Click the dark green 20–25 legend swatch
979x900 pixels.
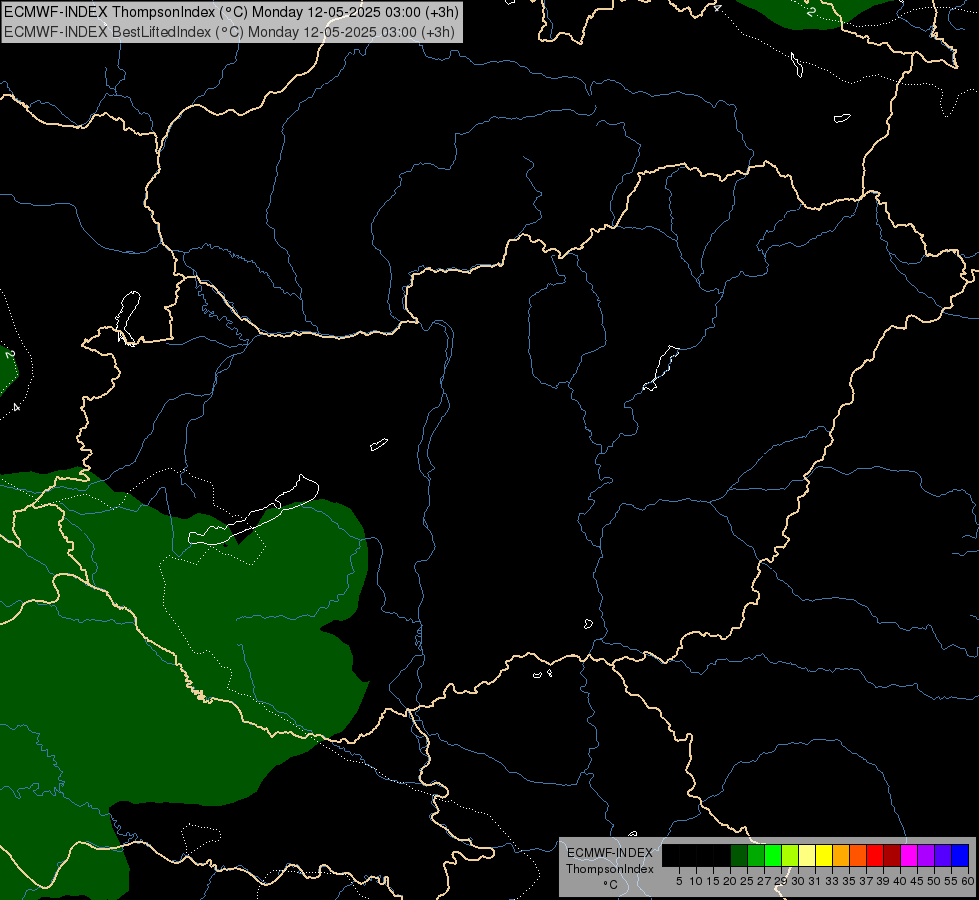click(x=739, y=855)
